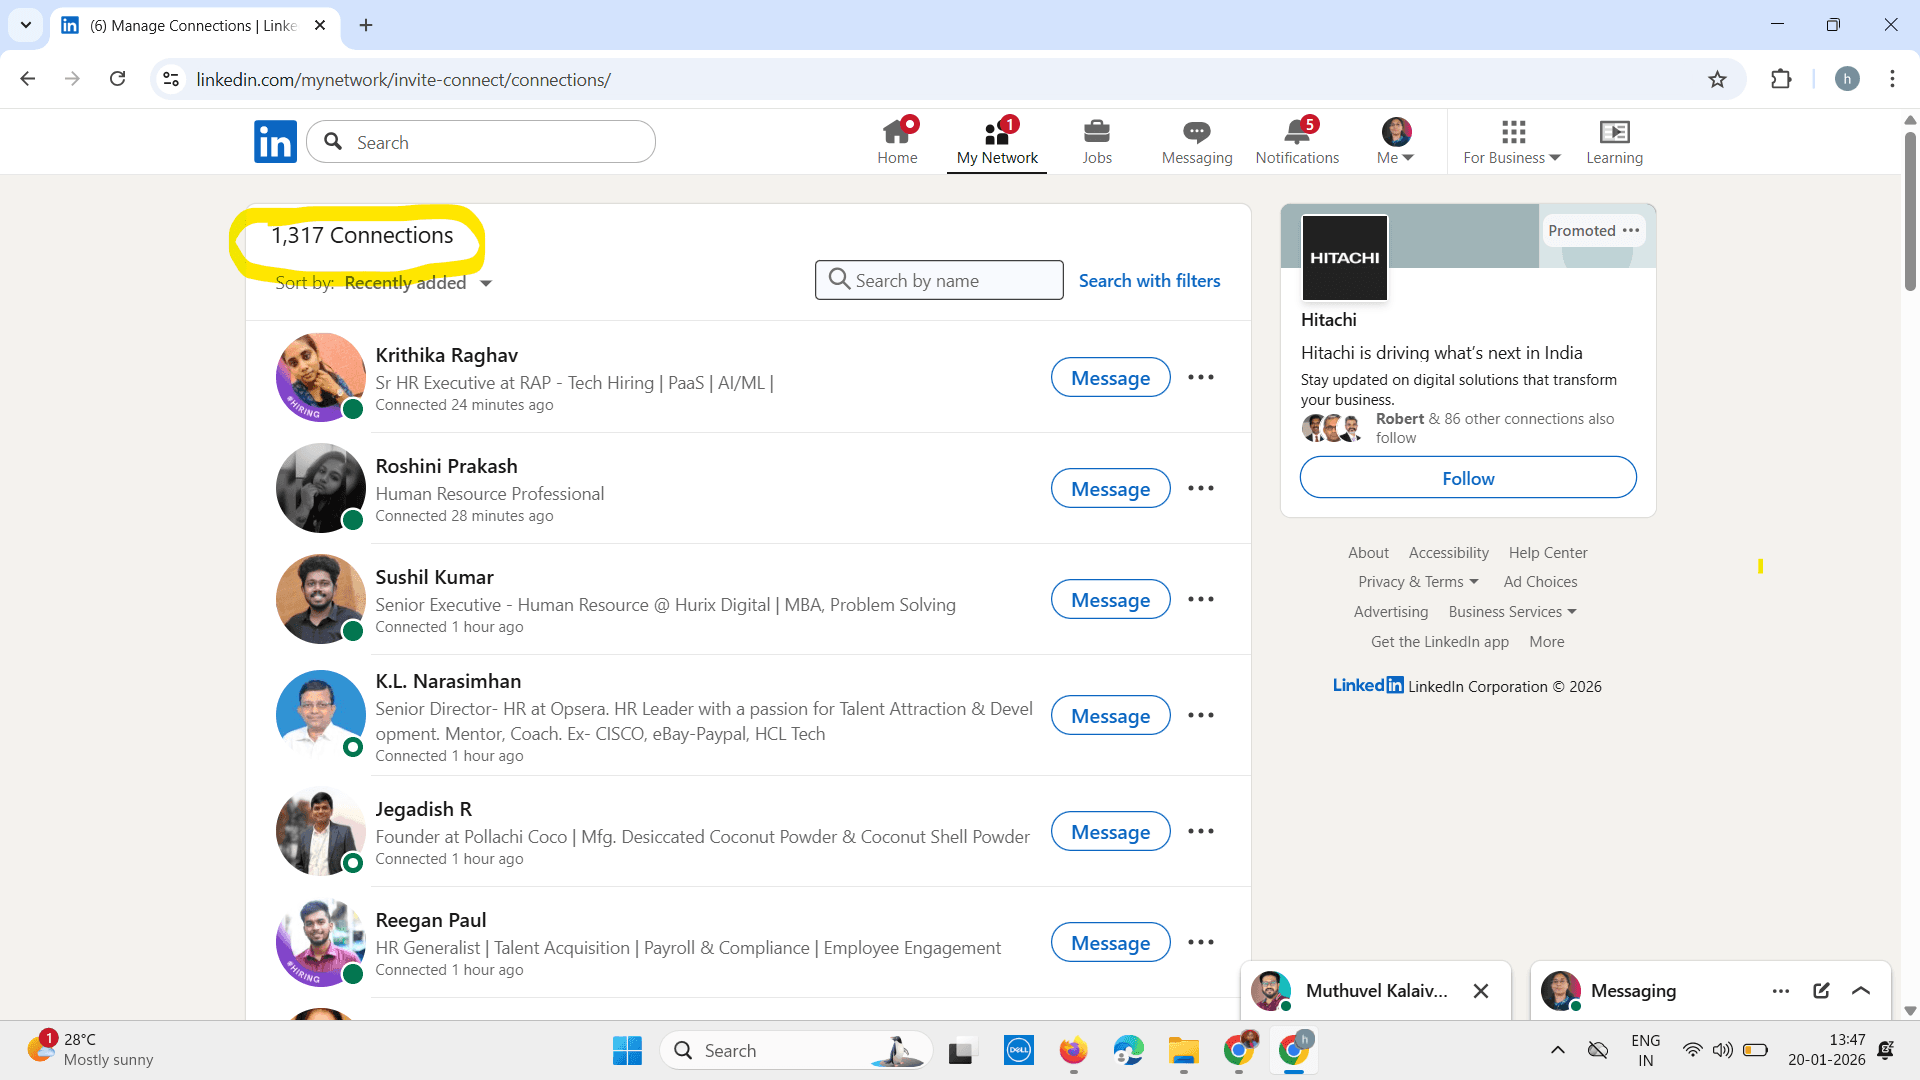Open the Promoted ad options menu

tap(1631, 230)
